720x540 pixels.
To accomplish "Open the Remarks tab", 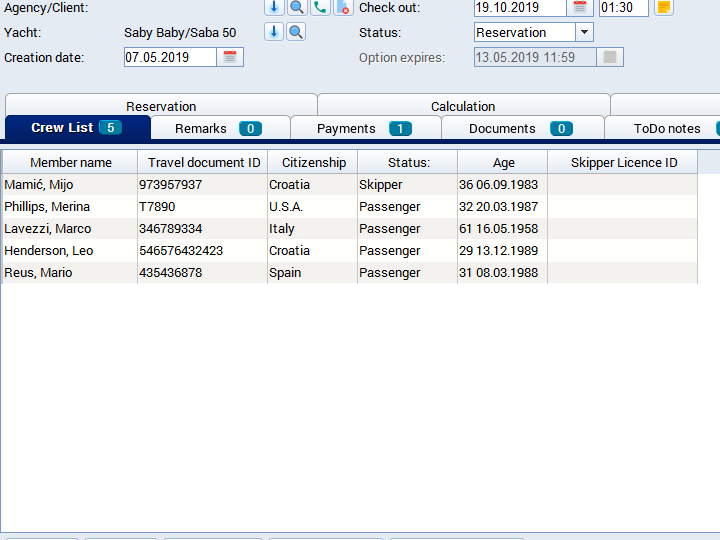I will point(219,128).
